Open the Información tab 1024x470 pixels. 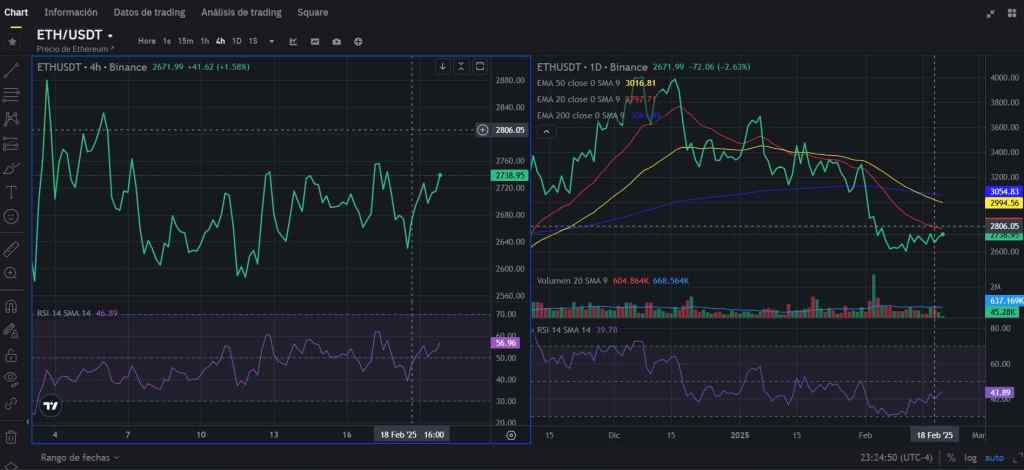pos(71,12)
